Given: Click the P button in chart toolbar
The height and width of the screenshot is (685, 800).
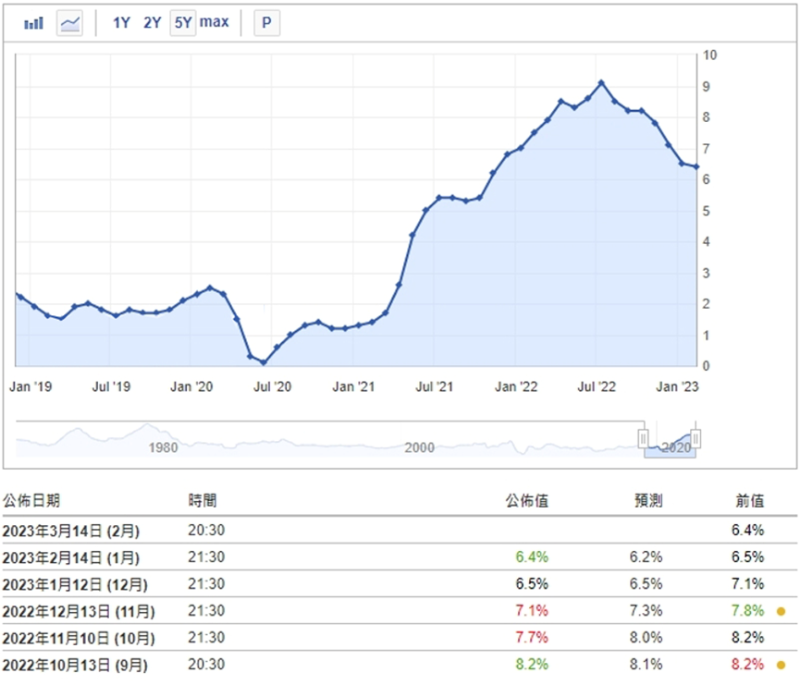Looking at the screenshot, I should tap(266, 23).
